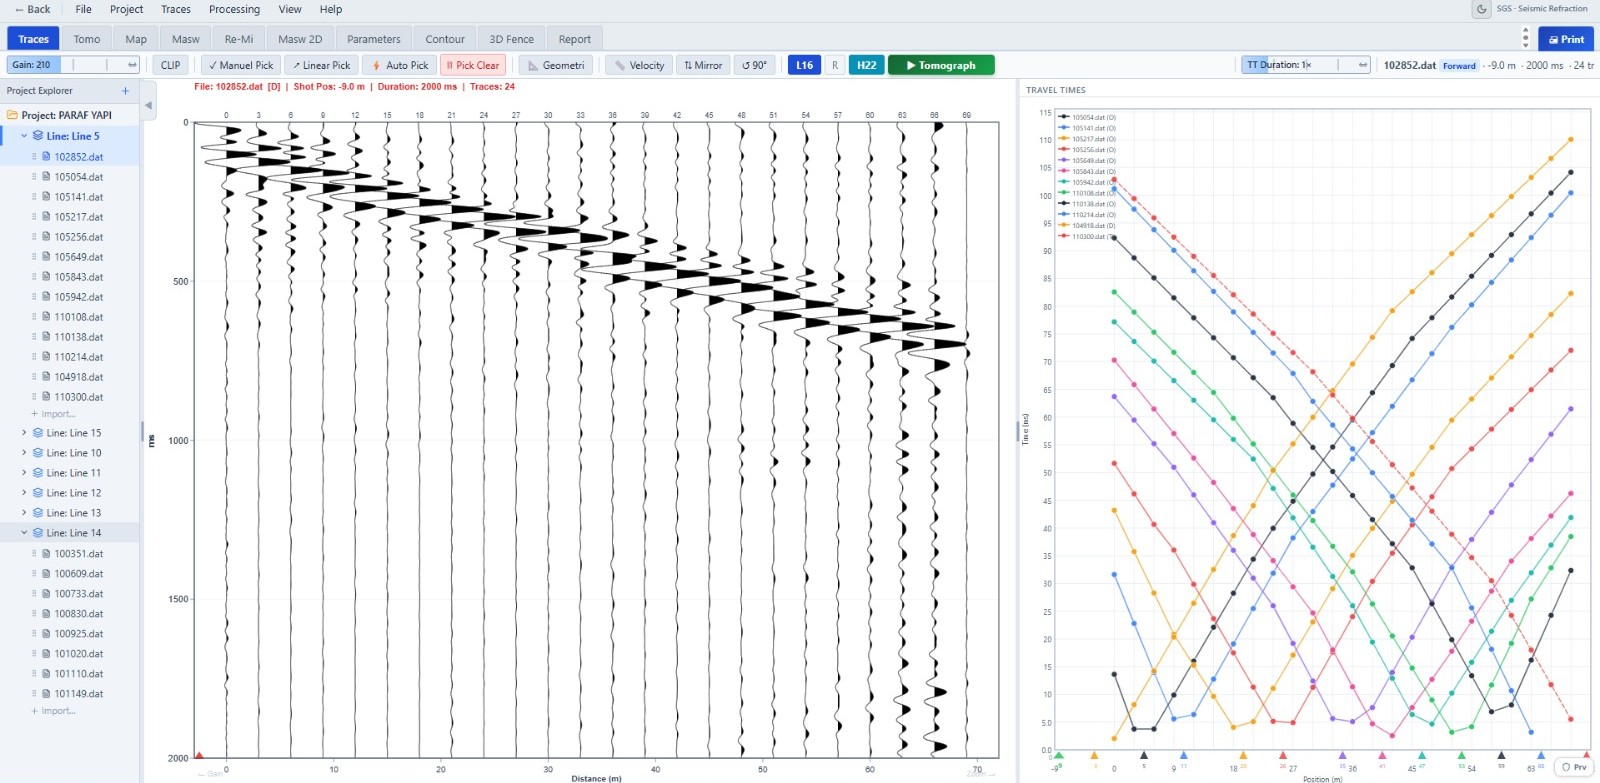Expand the Line: Line 15 node
This screenshot has width=1600, height=783.
24,433
